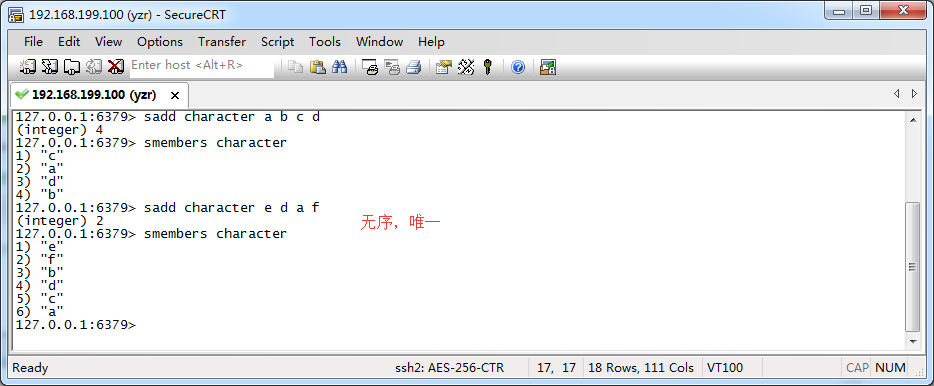Open the Transfer menu
The height and width of the screenshot is (386, 934).
pos(222,42)
